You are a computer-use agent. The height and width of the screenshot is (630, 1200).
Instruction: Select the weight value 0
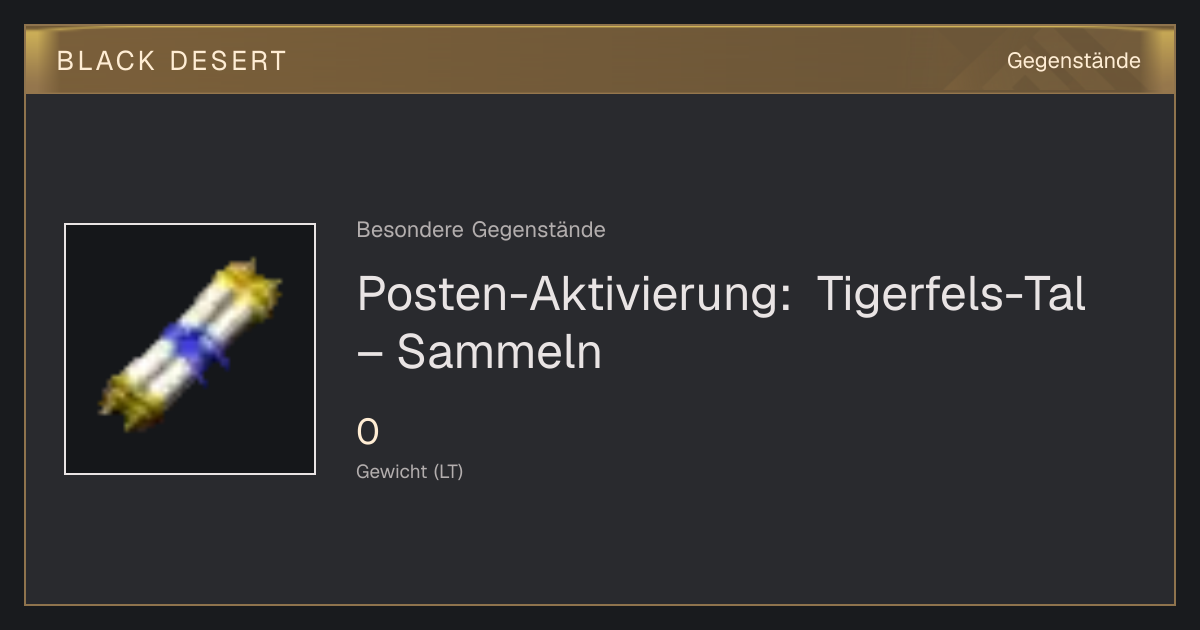tap(368, 432)
